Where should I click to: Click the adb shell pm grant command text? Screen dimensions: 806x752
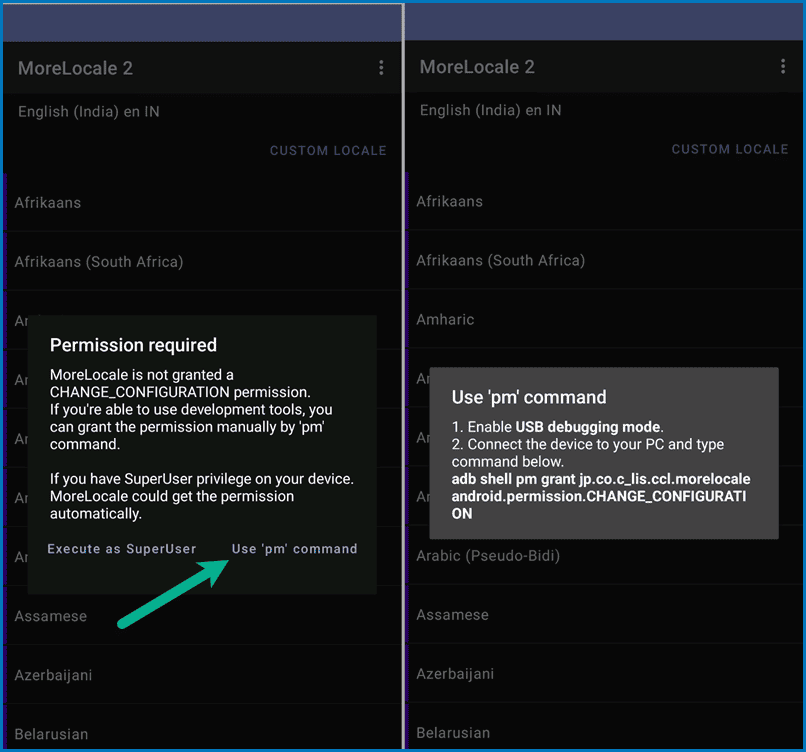coord(600,496)
